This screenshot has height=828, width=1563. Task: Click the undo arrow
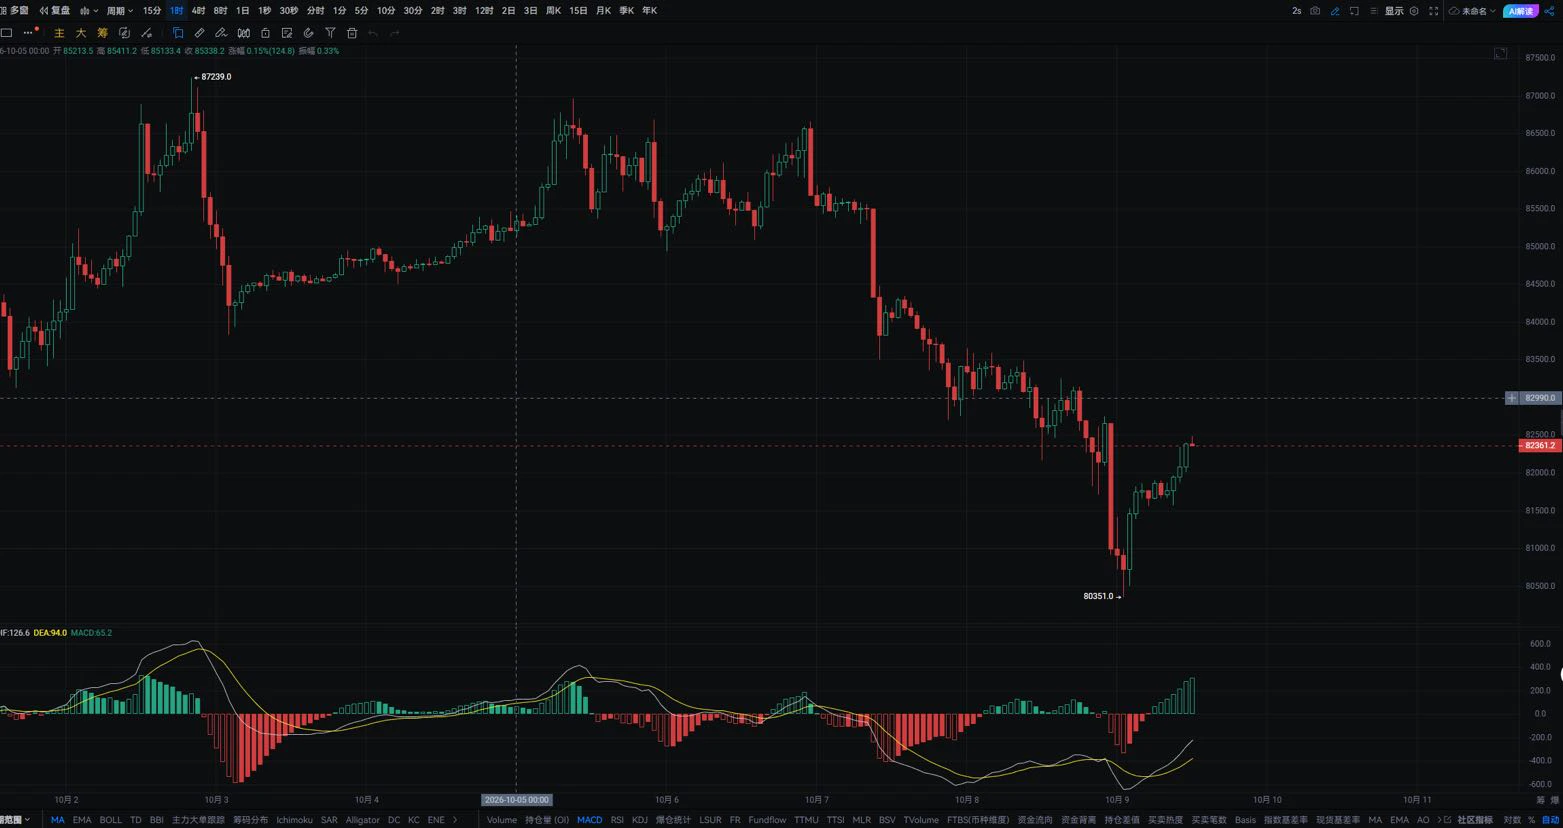tap(373, 33)
